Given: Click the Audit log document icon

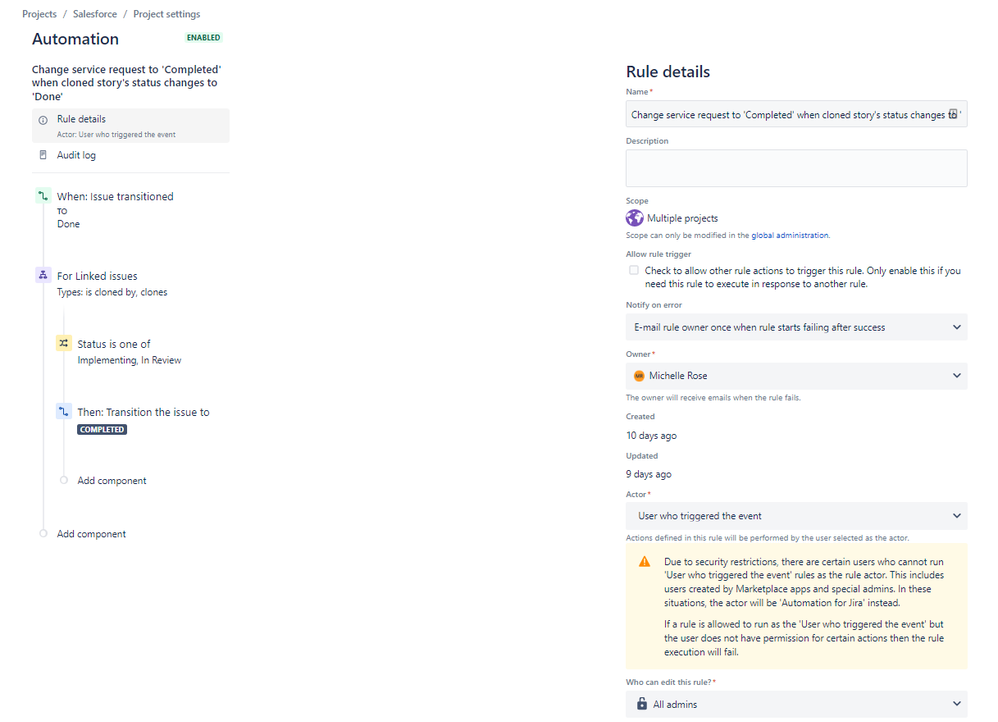Looking at the screenshot, I should [x=43, y=155].
